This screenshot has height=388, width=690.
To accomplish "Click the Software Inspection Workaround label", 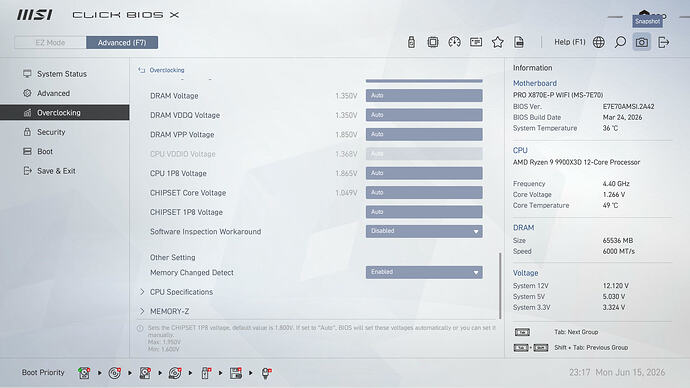I will pyautogui.click(x=205, y=231).
